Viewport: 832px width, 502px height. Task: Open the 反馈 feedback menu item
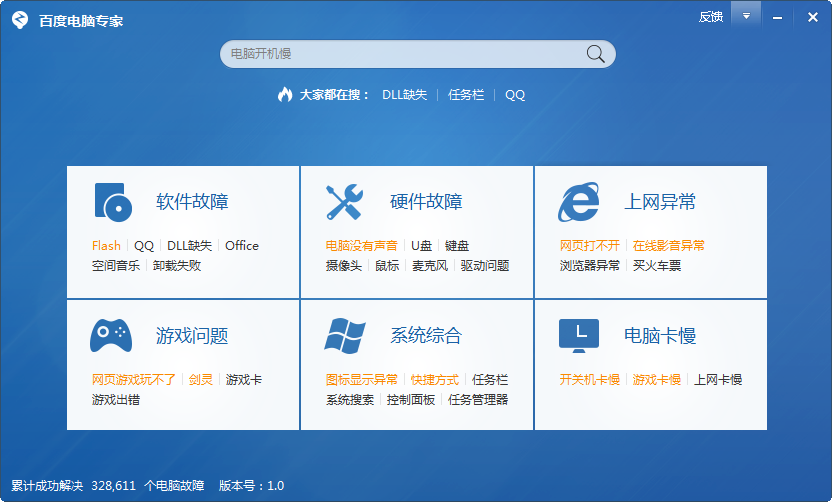(711, 16)
